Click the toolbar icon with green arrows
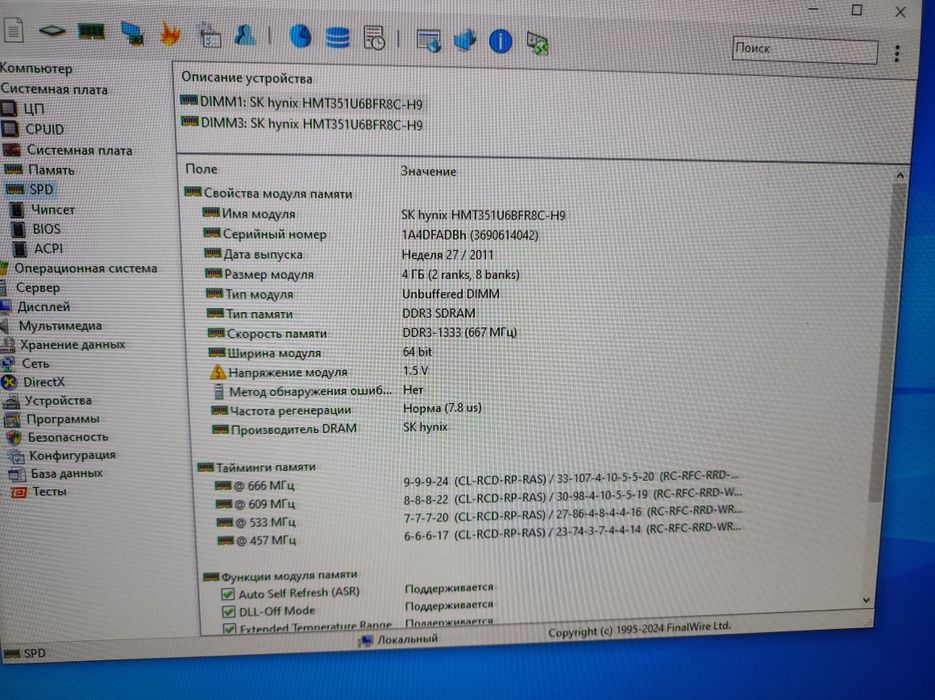The image size is (935, 700). [538, 44]
